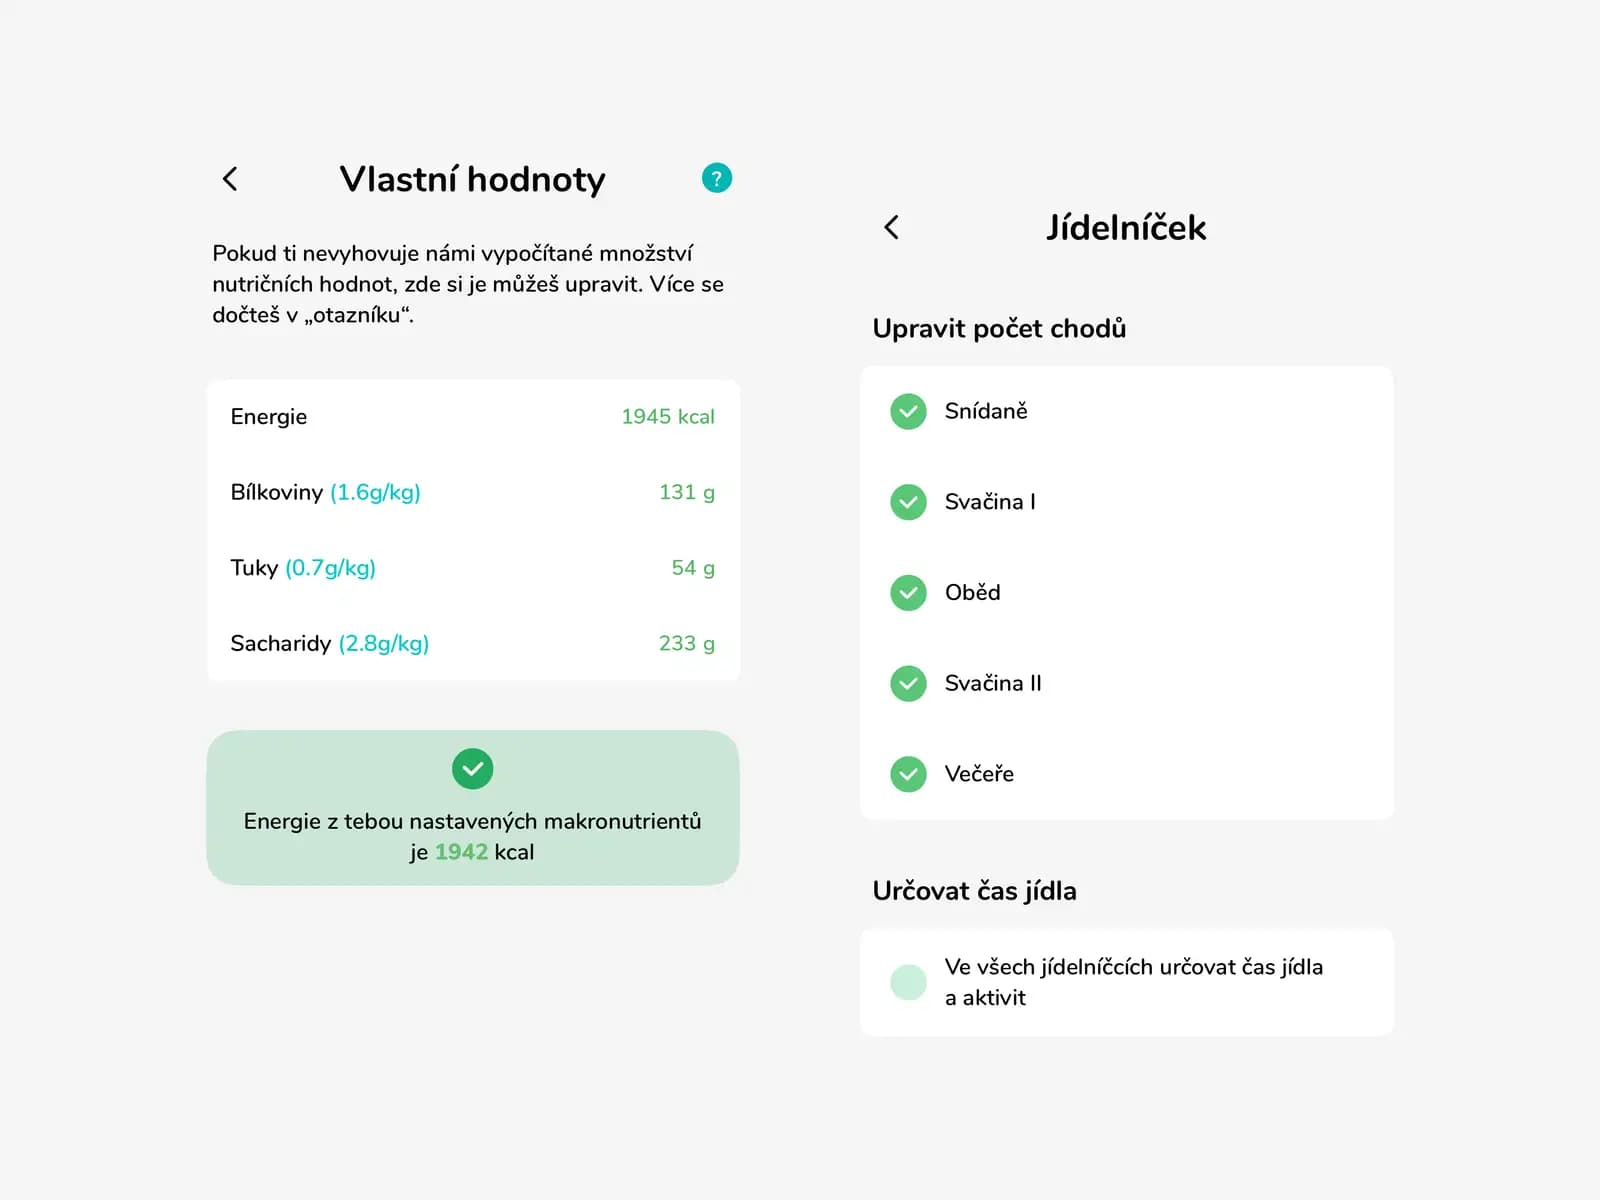
Task: Edit the 131 g protein value
Action: 686,492
